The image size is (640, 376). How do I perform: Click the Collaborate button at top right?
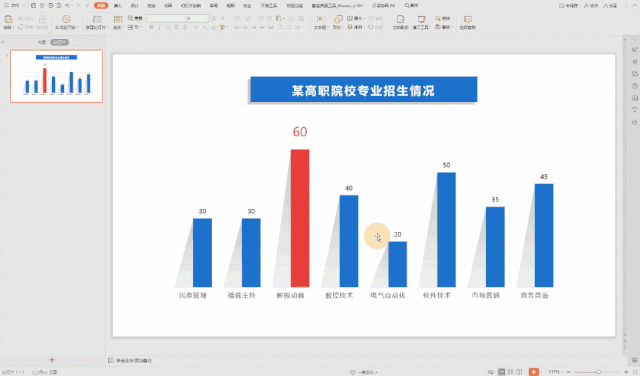coord(591,6)
